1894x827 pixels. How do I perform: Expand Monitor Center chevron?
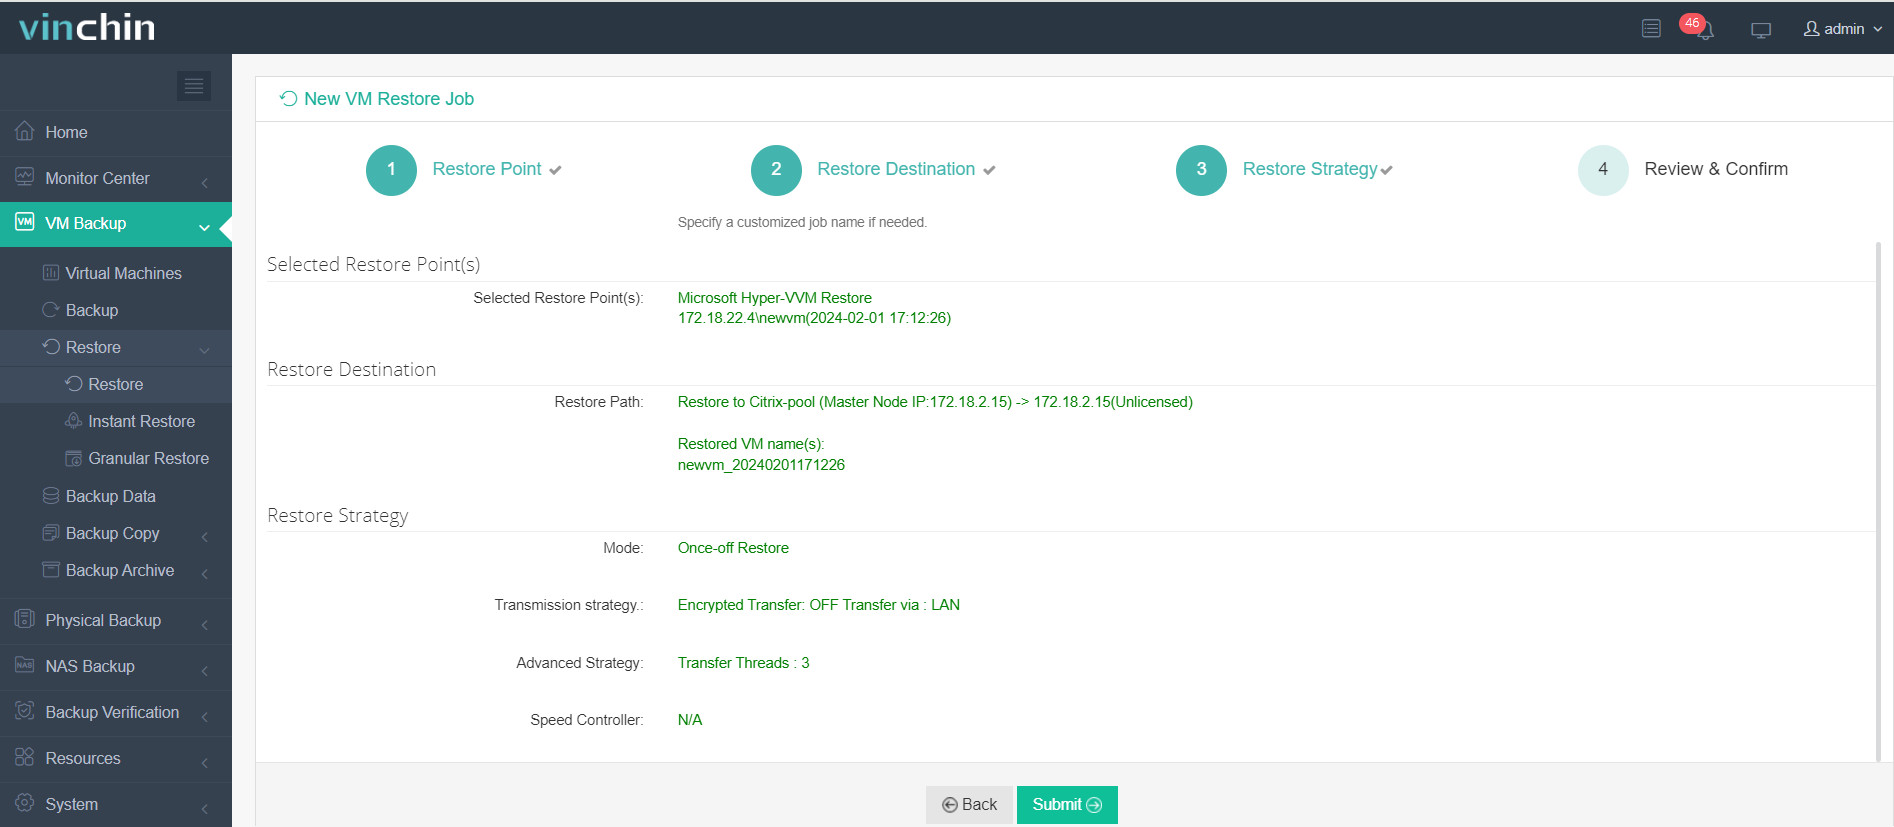tap(204, 182)
